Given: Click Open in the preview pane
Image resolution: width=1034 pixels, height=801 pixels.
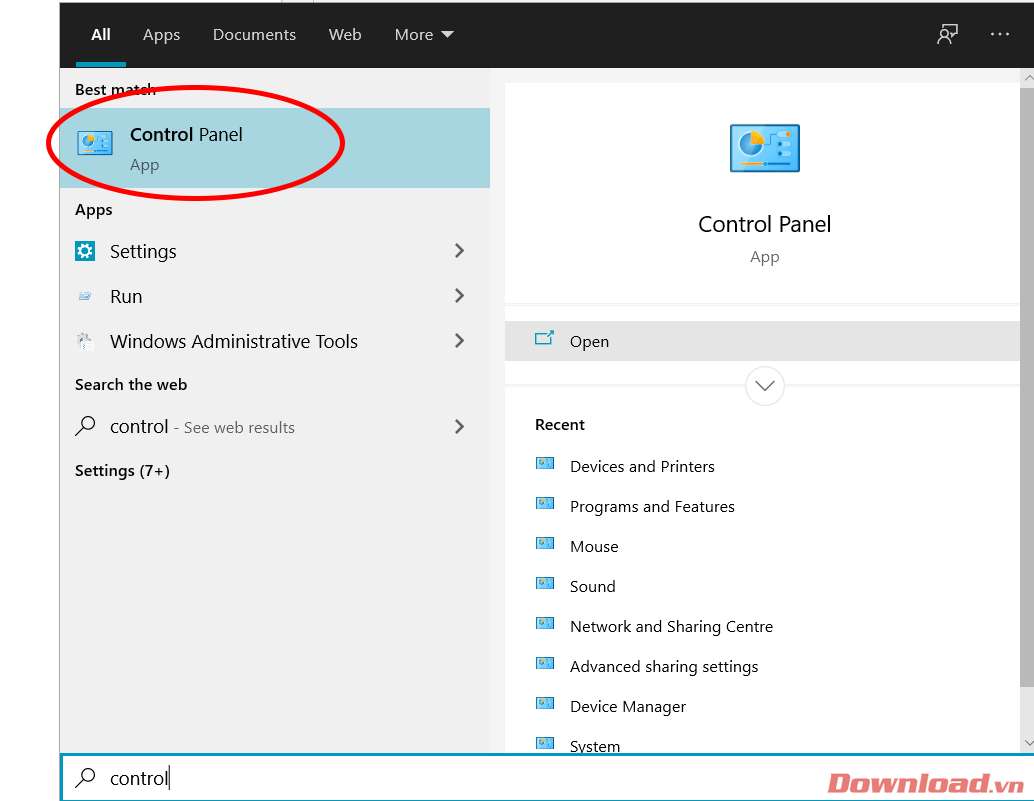Looking at the screenshot, I should coord(762,341).
